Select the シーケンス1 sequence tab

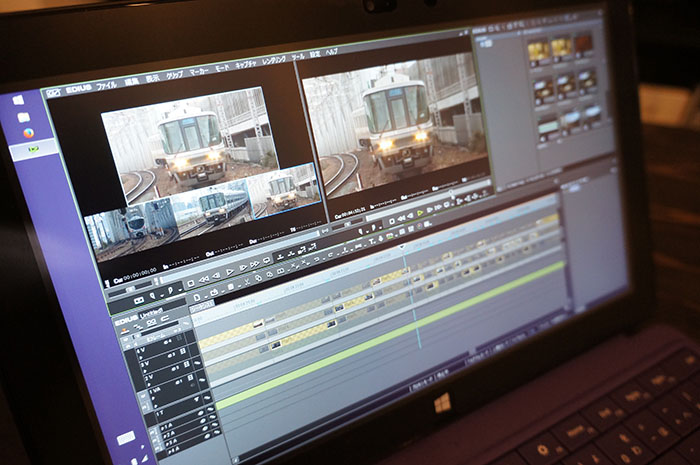(x=202, y=307)
